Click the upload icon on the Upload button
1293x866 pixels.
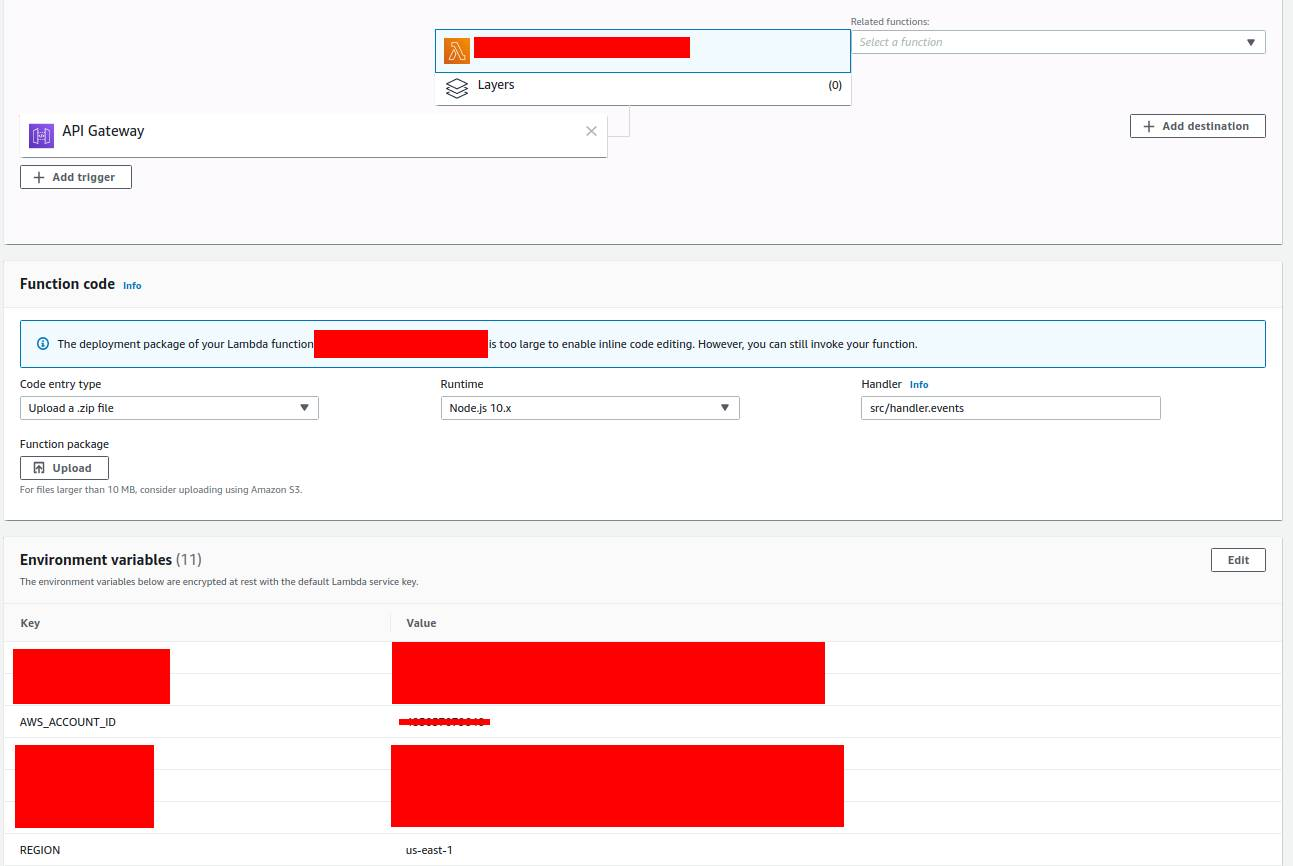click(39, 468)
